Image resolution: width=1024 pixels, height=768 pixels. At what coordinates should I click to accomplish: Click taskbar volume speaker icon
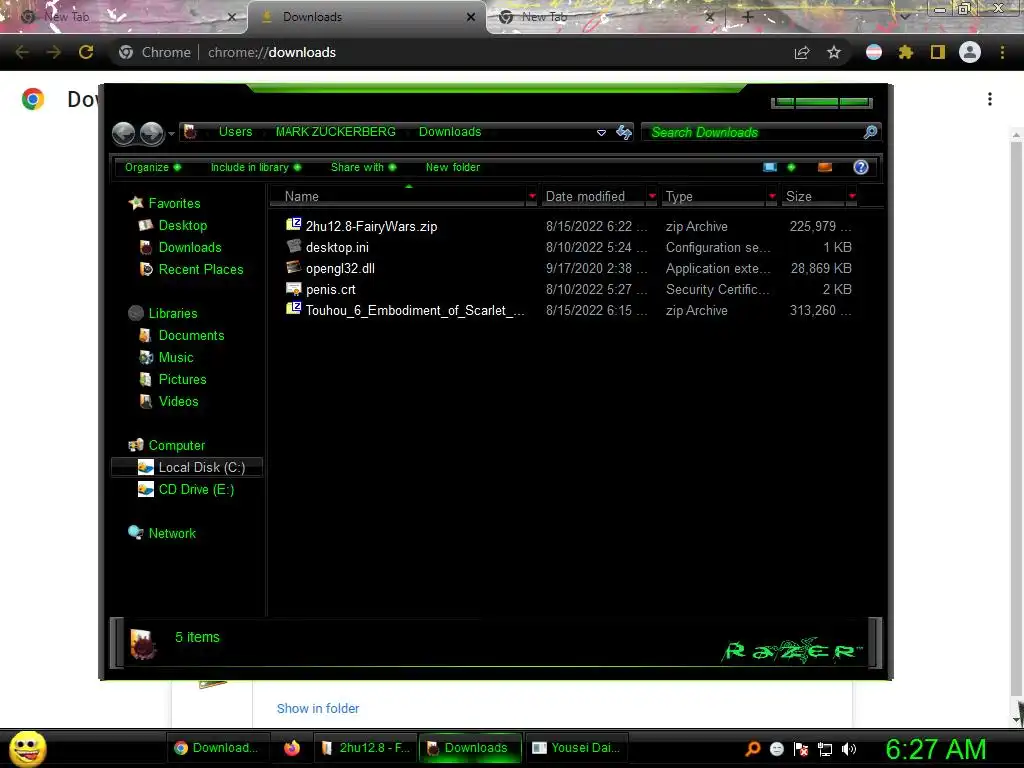[848, 749]
